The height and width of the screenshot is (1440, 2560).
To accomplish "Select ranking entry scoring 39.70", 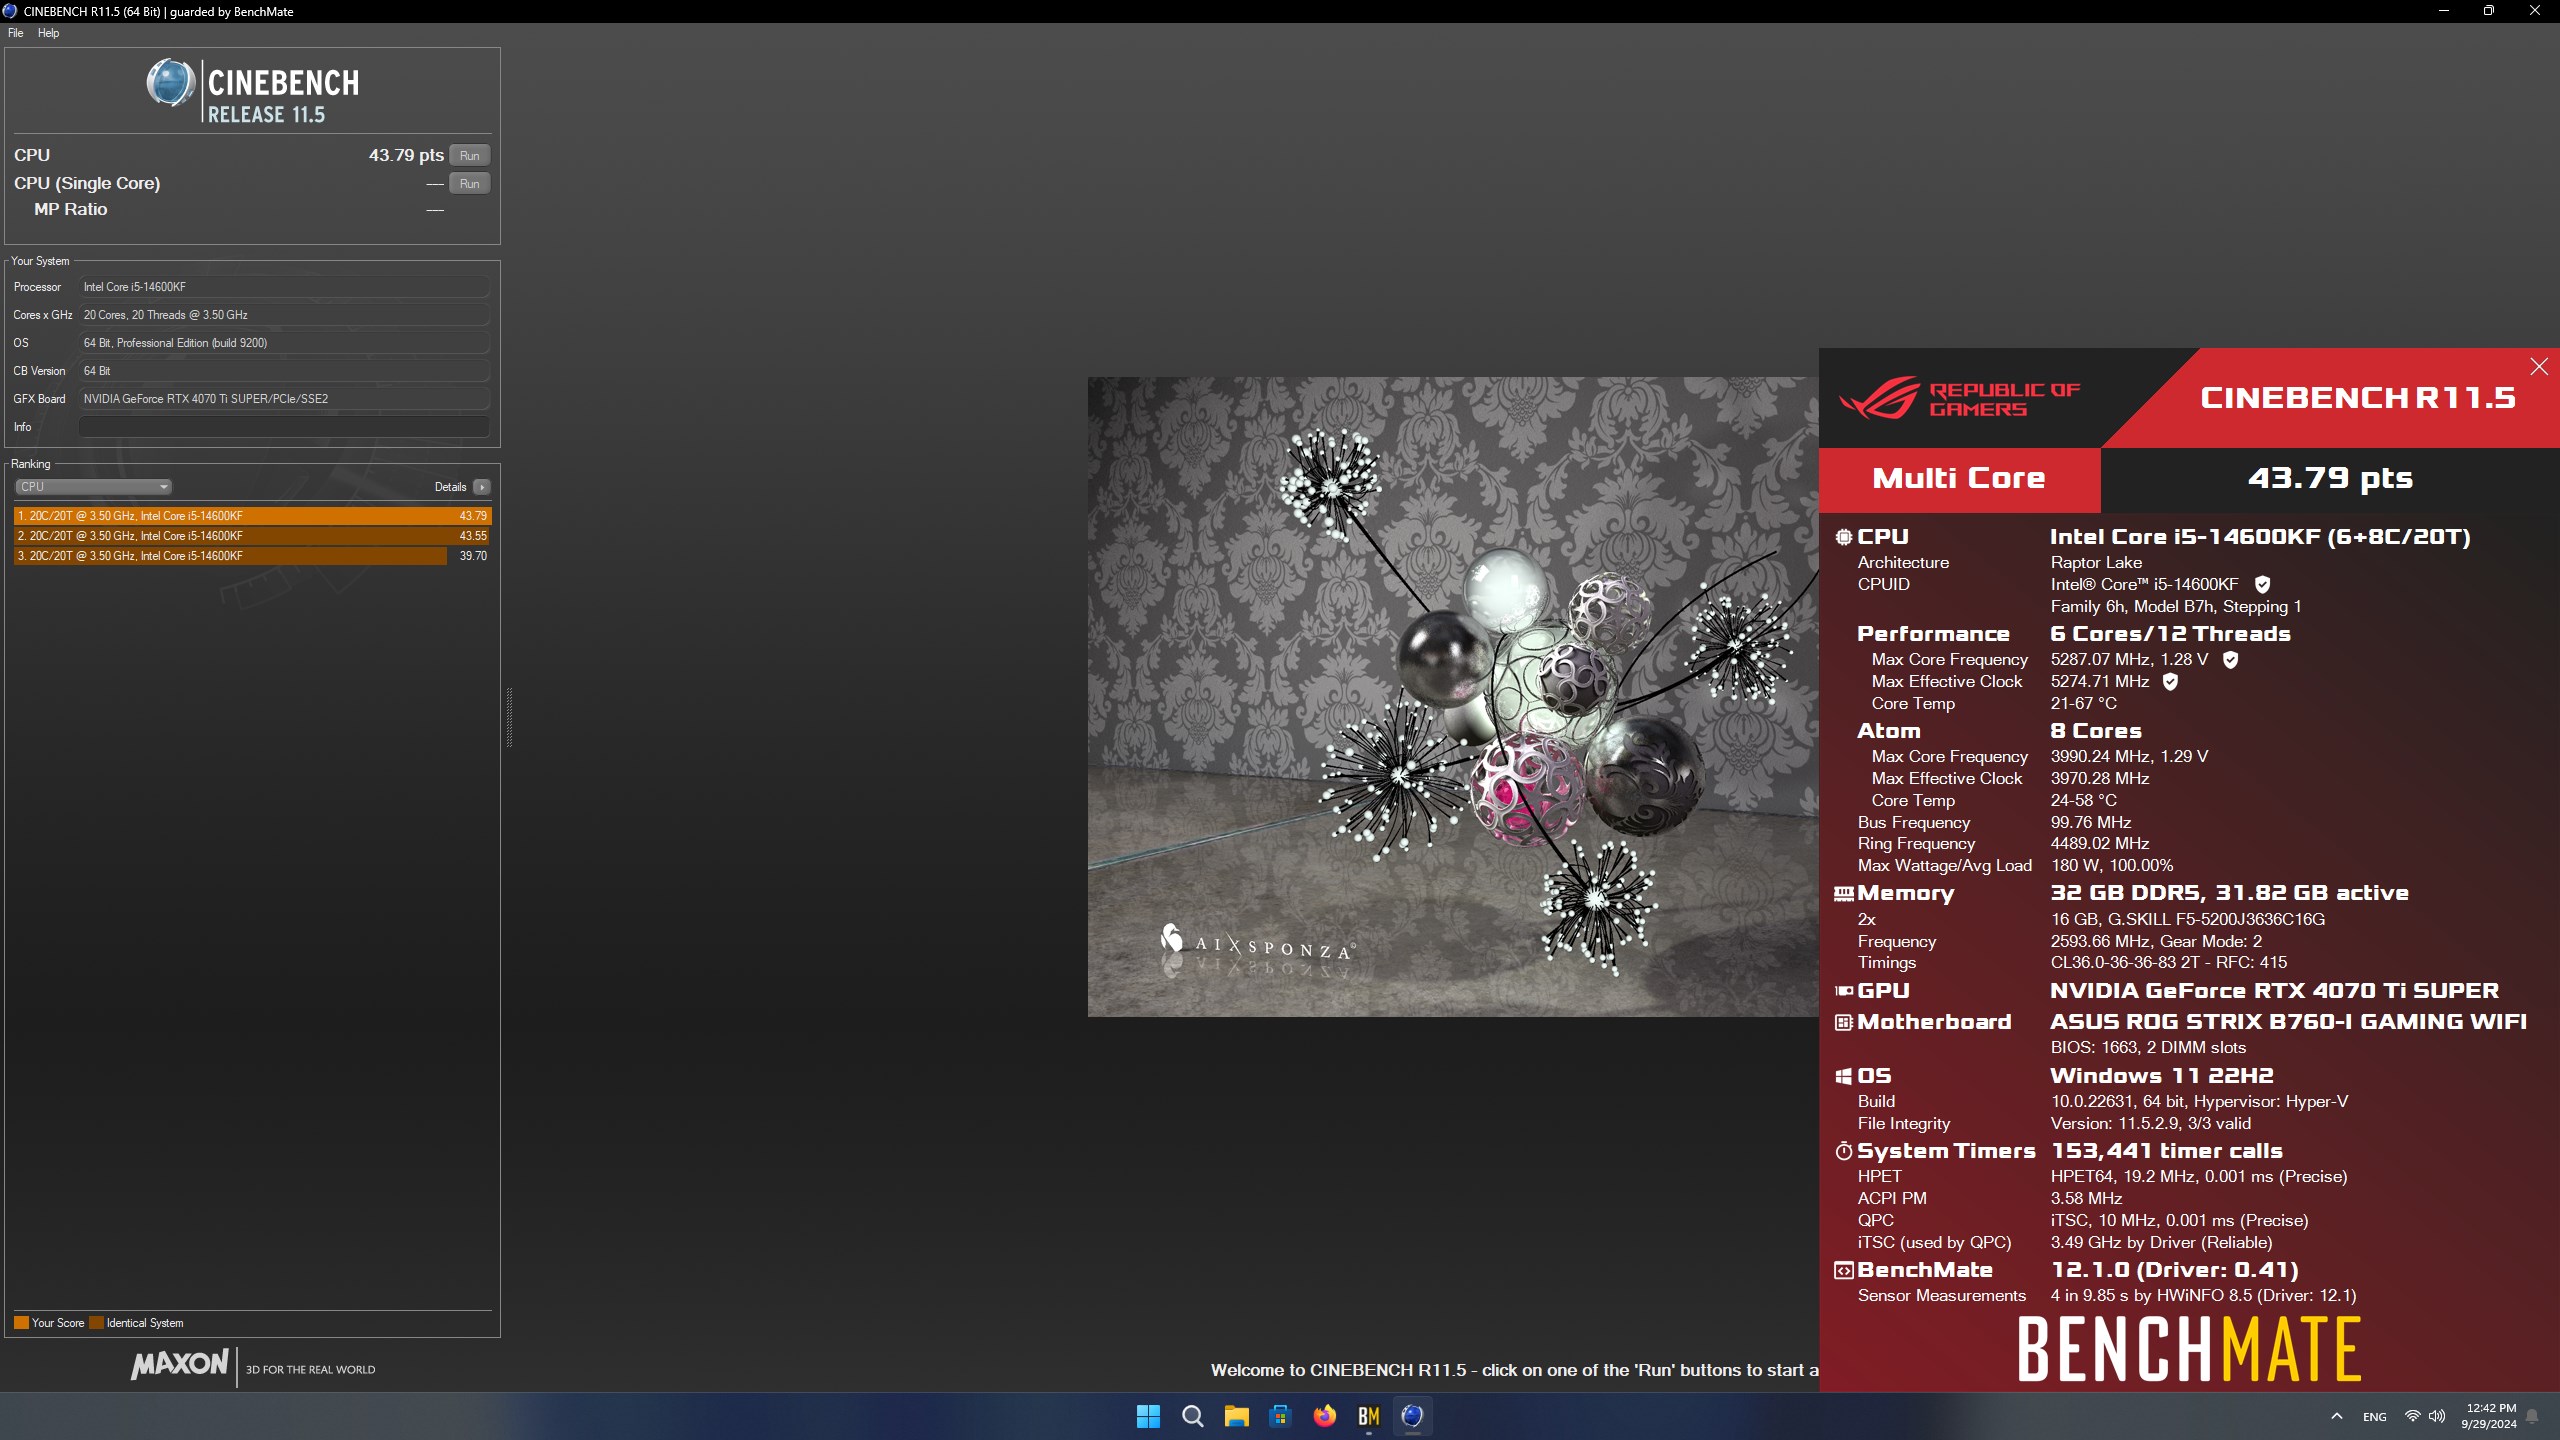I will point(252,556).
